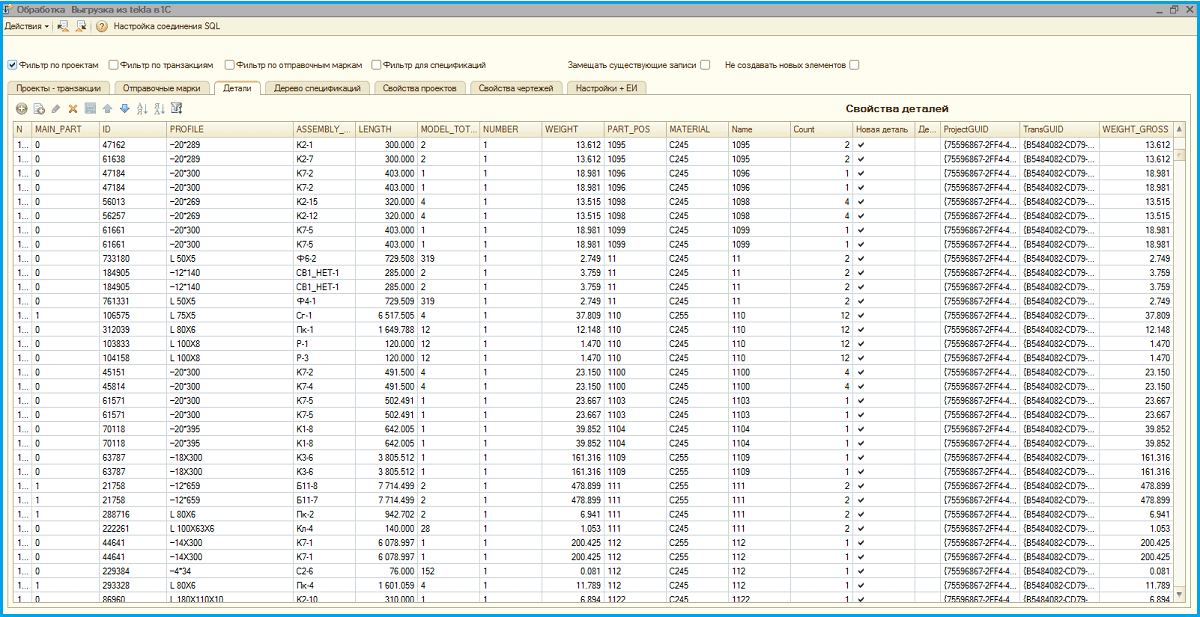Sort ascending with the A-Z icon
1200x617 pixels.
pyautogui.click(x=141, y=108)
